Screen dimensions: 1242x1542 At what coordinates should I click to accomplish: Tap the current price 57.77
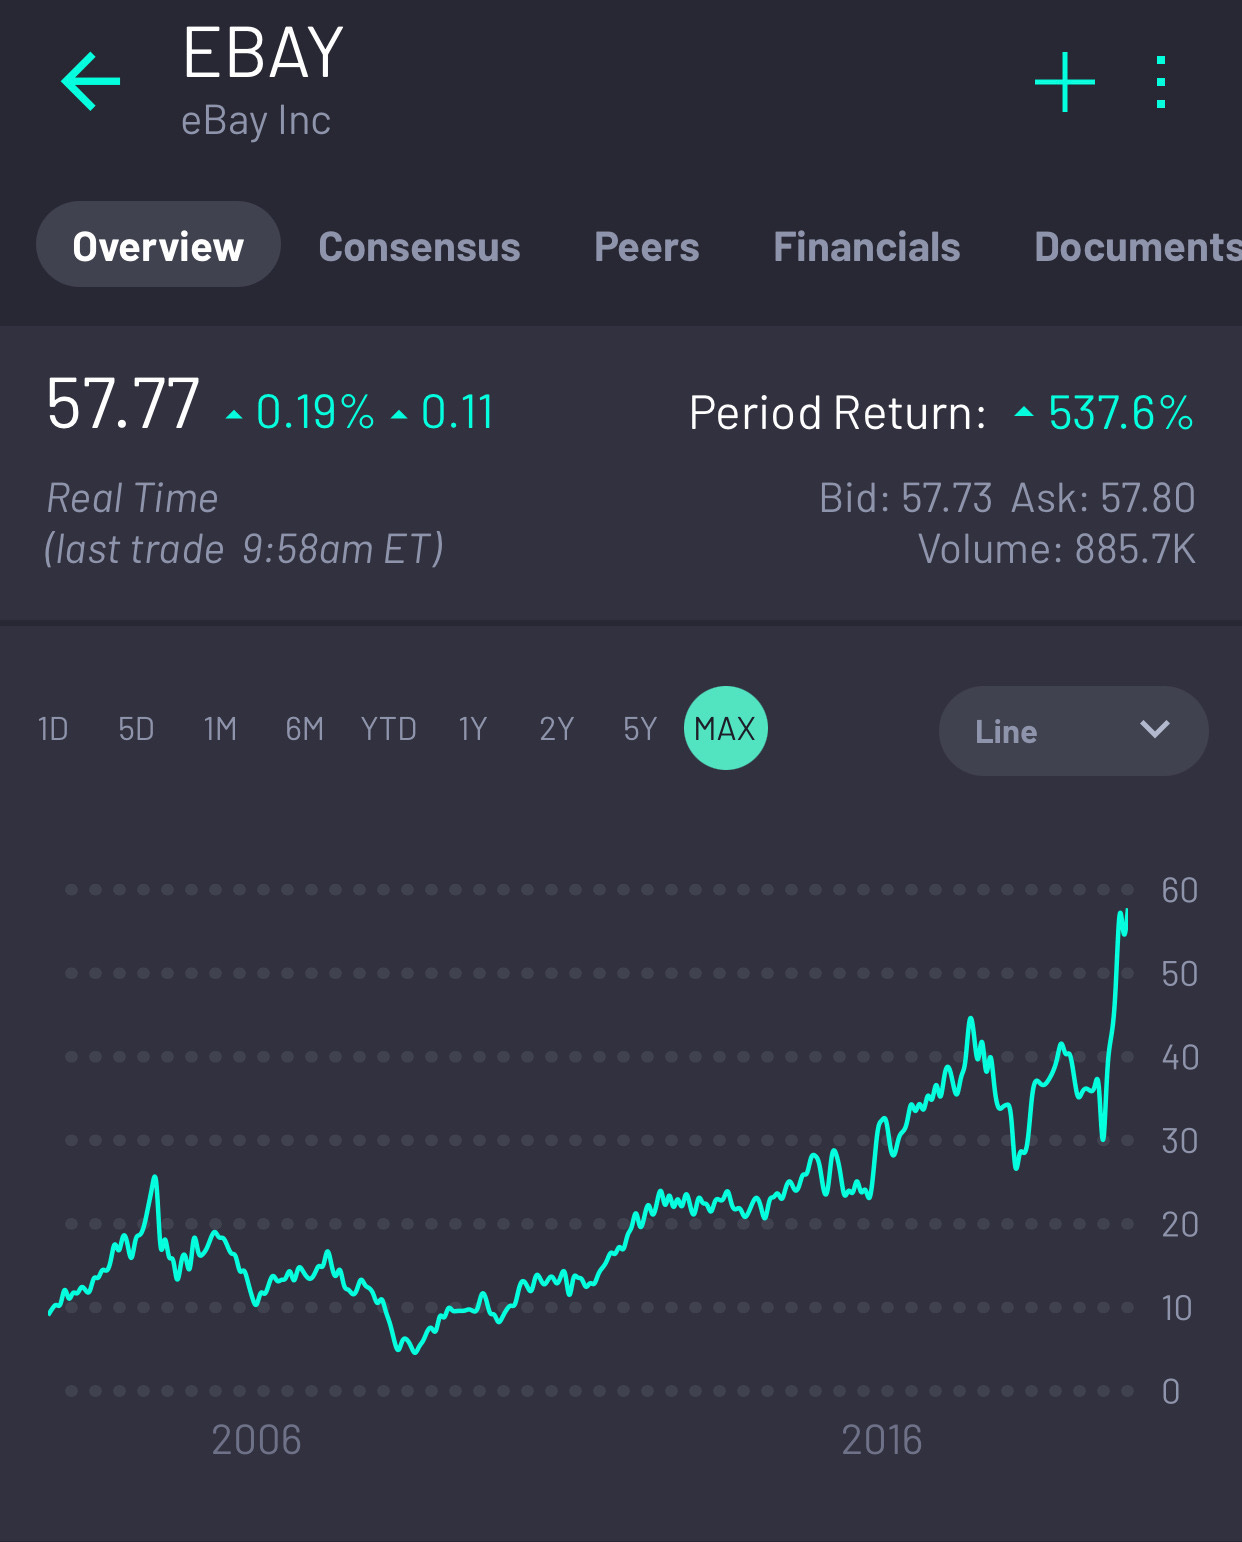[x=123, y=405]
